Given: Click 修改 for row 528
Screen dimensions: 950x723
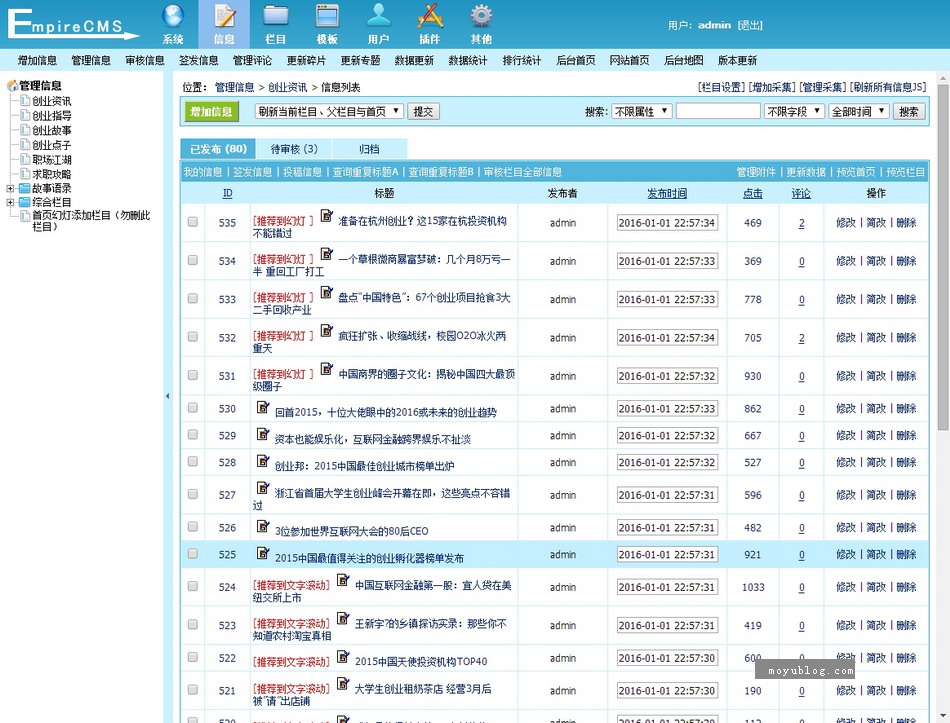Looking at the screenshot, I should pos(846,462).
